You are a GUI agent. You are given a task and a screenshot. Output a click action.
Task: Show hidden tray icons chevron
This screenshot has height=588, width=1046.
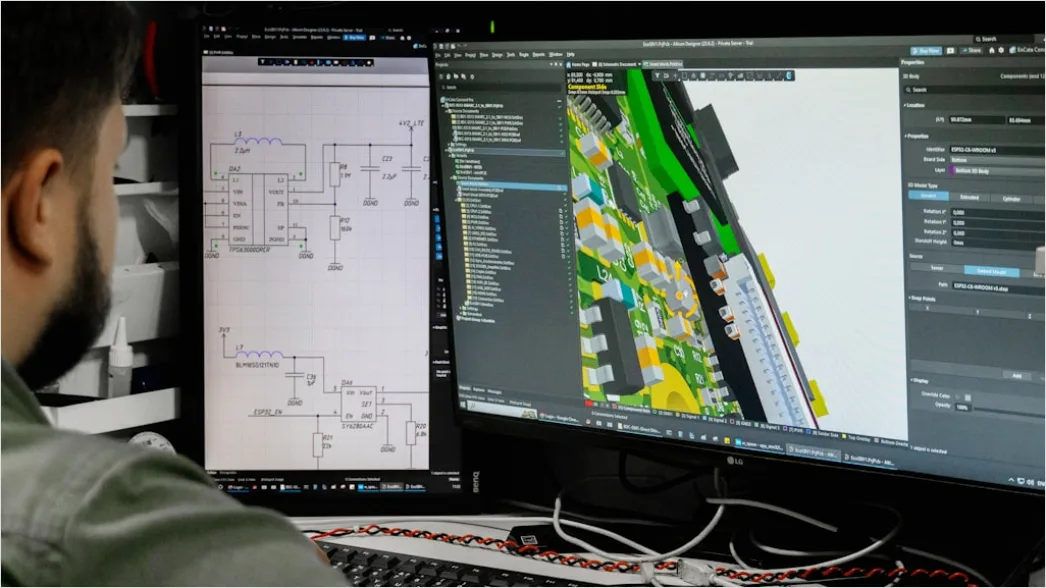point(1011,480)
